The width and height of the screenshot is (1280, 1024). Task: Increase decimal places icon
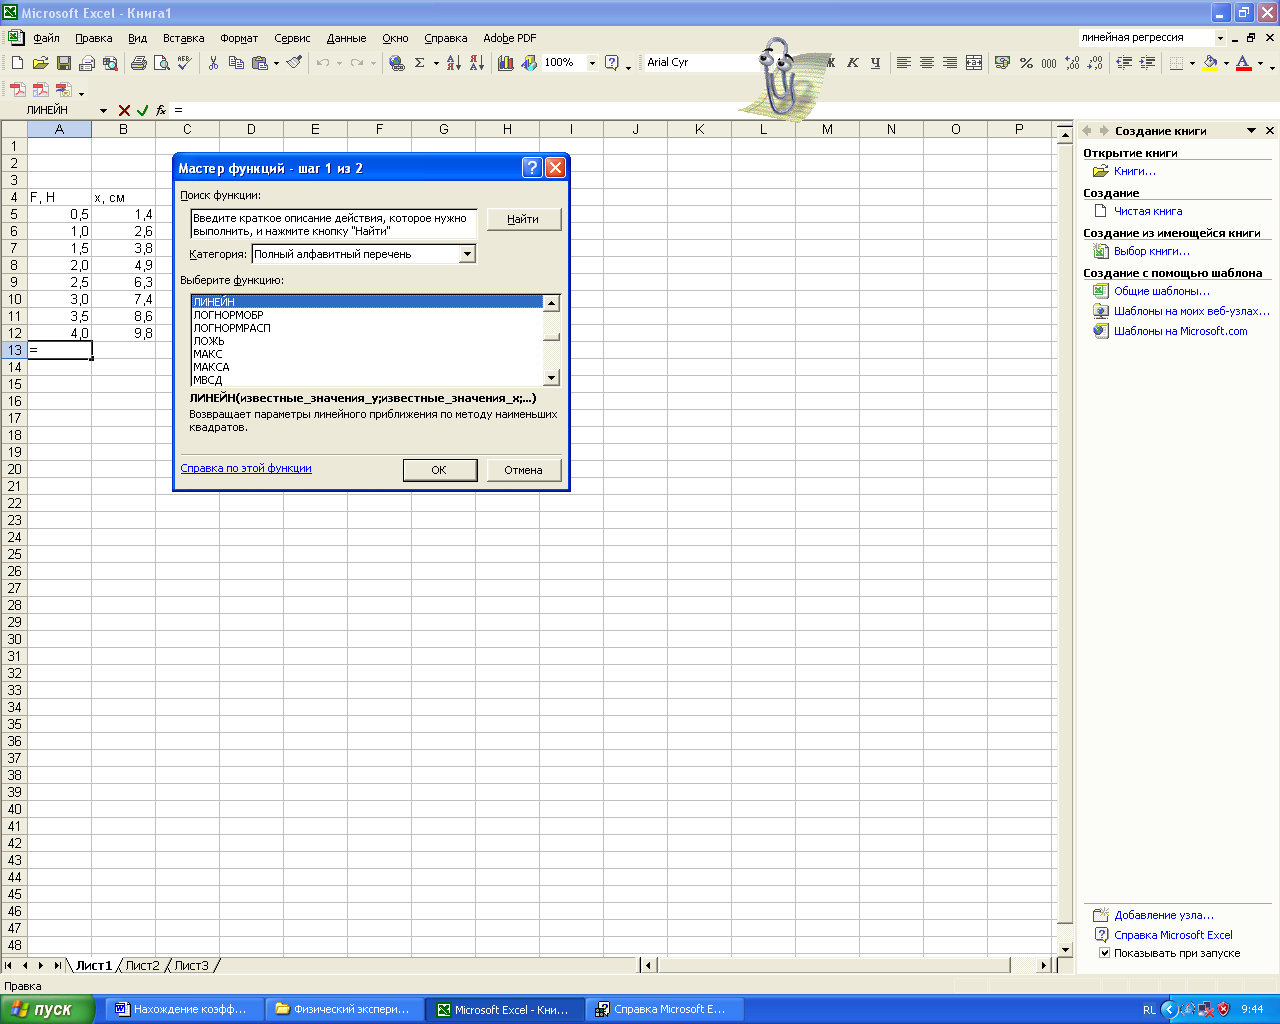coord(1072,63)
